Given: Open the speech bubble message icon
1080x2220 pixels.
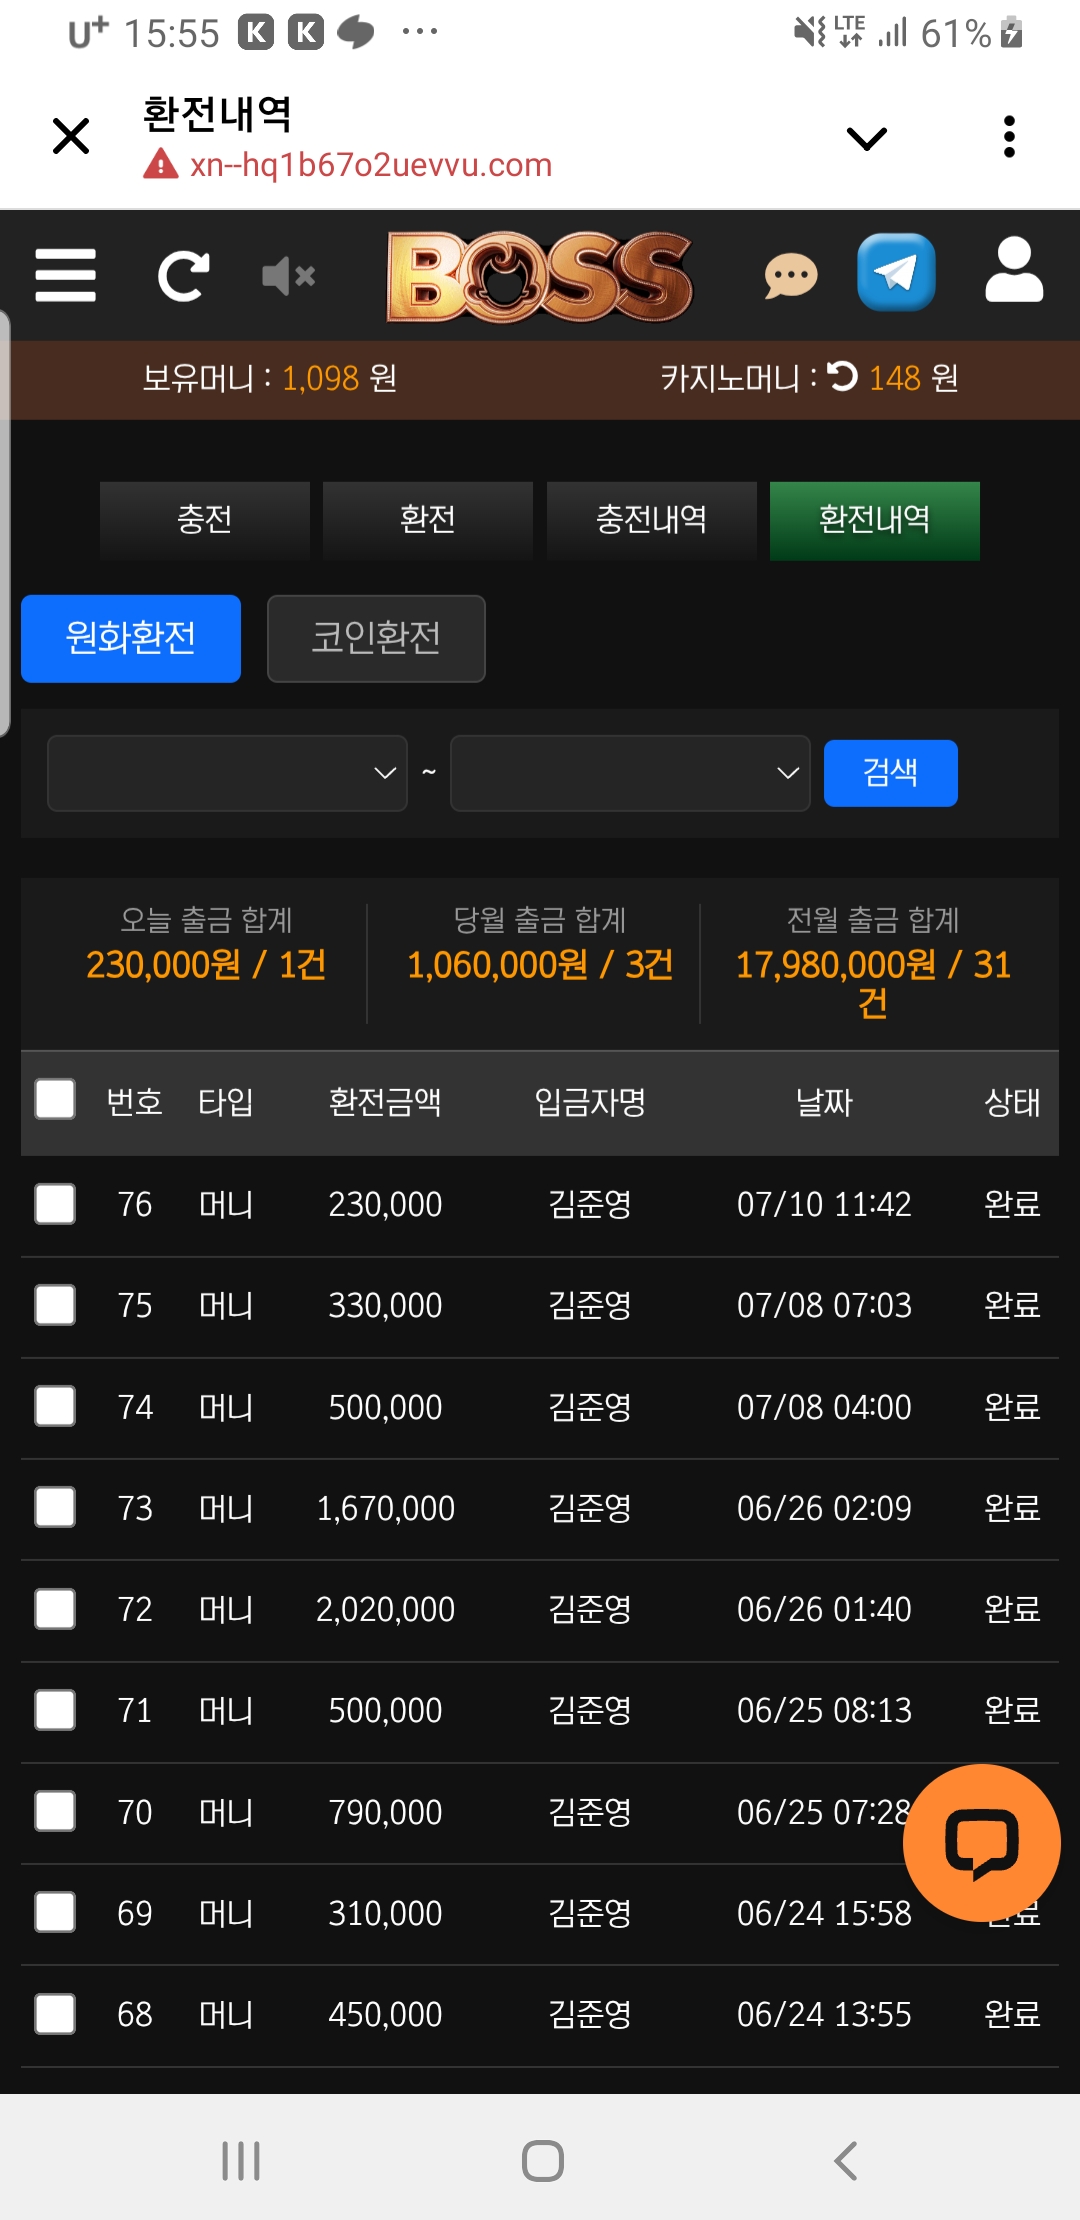Looking at the screenshot, I should pyautogui.click(x=791, y=276).
